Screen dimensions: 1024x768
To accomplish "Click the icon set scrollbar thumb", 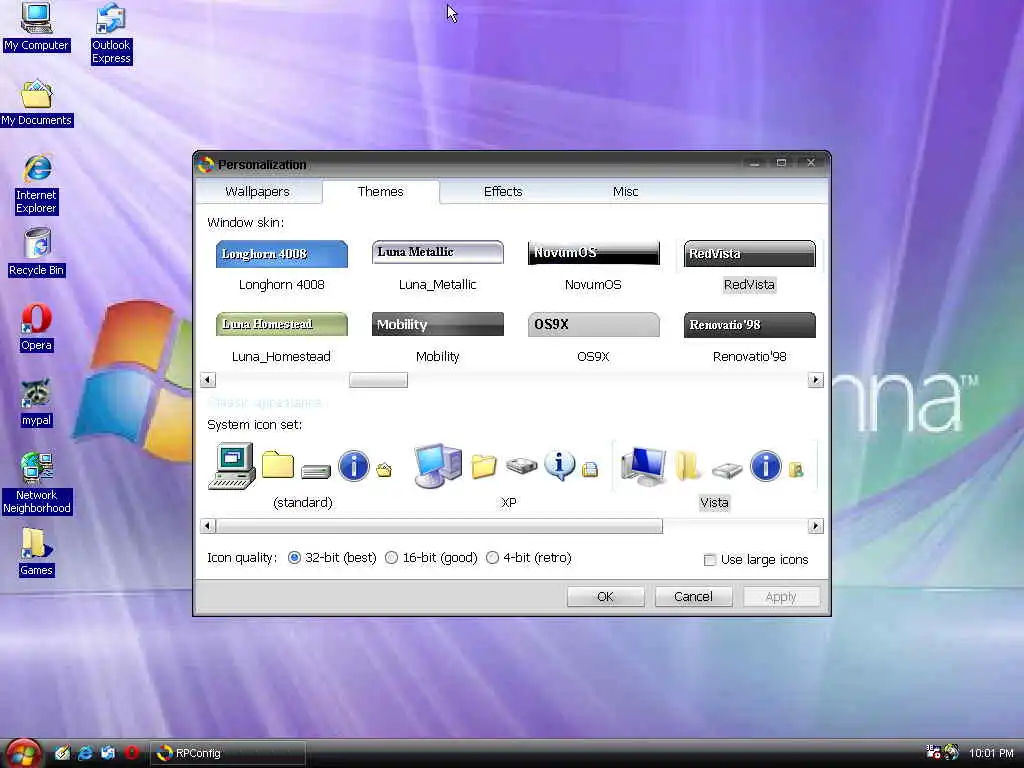I will [x=439, y=526].
